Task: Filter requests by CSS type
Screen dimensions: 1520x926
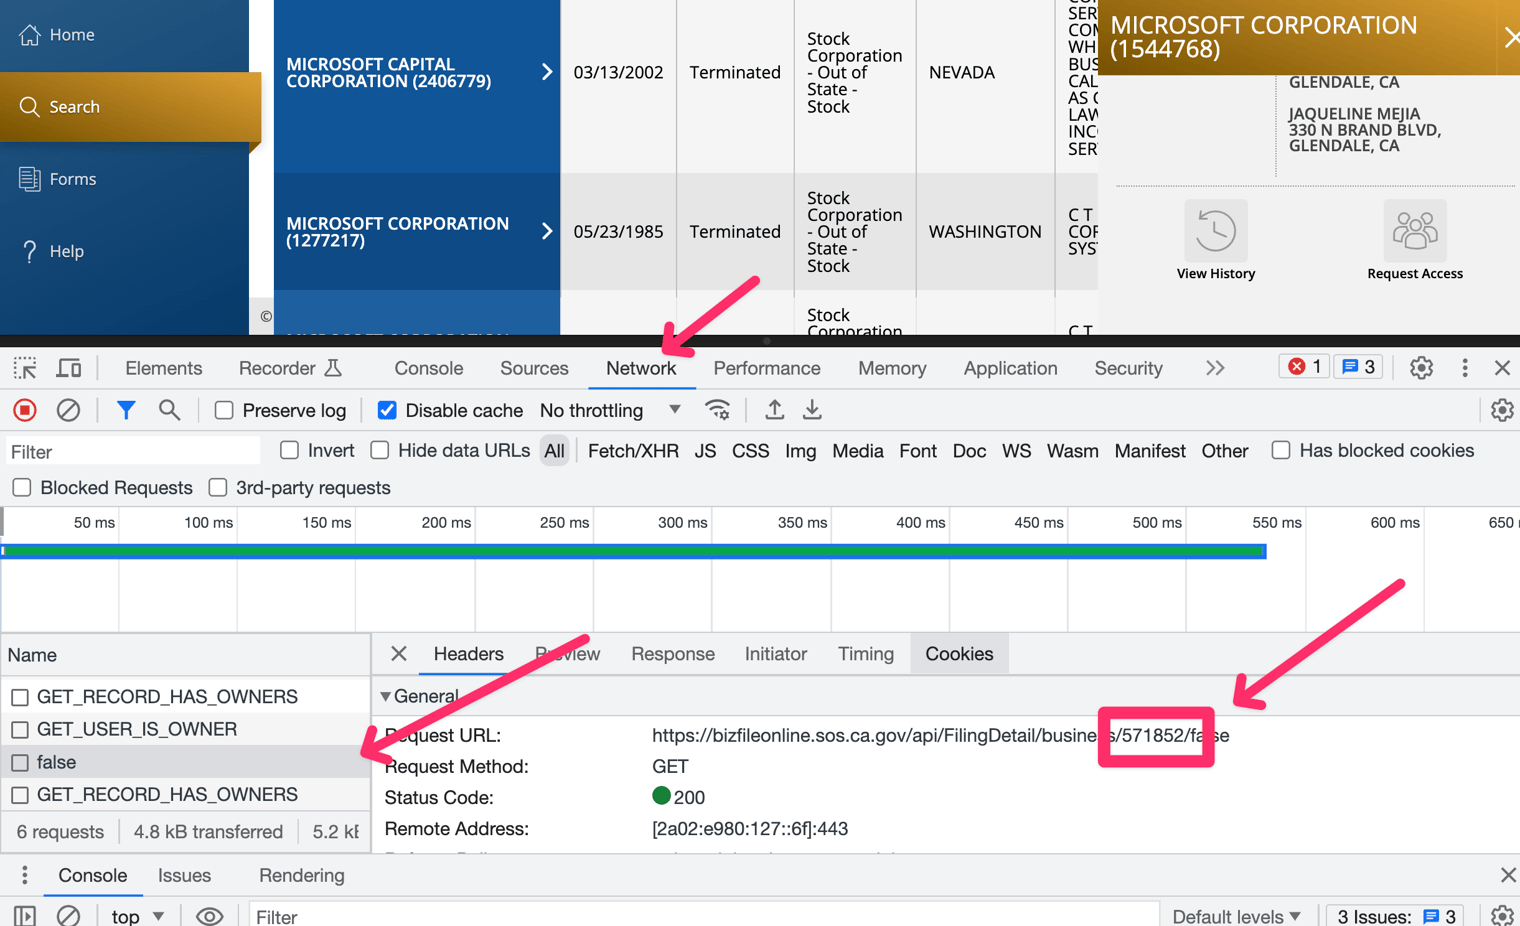Action: click(750, 451)
